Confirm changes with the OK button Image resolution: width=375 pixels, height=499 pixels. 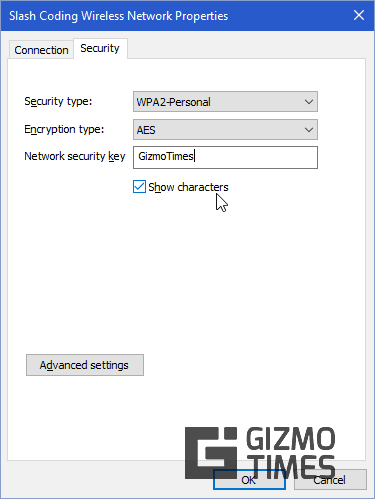(249, 480)
